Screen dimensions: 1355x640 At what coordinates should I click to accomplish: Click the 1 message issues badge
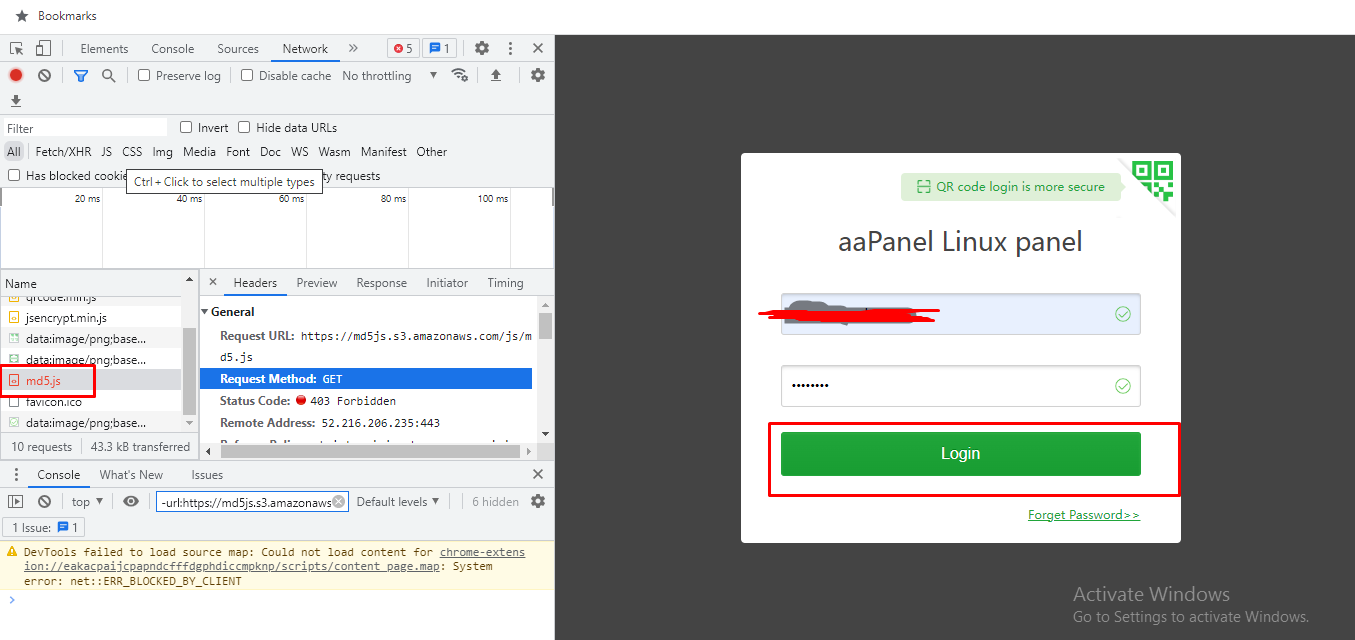point(439,48)
